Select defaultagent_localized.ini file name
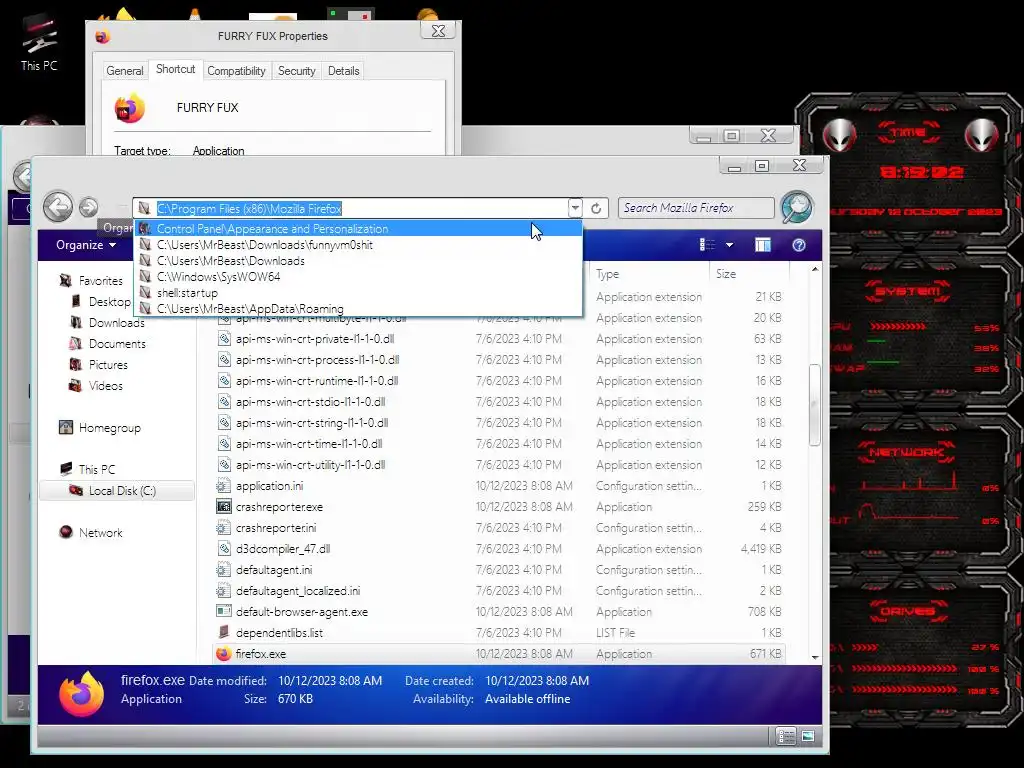This screenshot has height=768, width=1024. click(298, 591)
